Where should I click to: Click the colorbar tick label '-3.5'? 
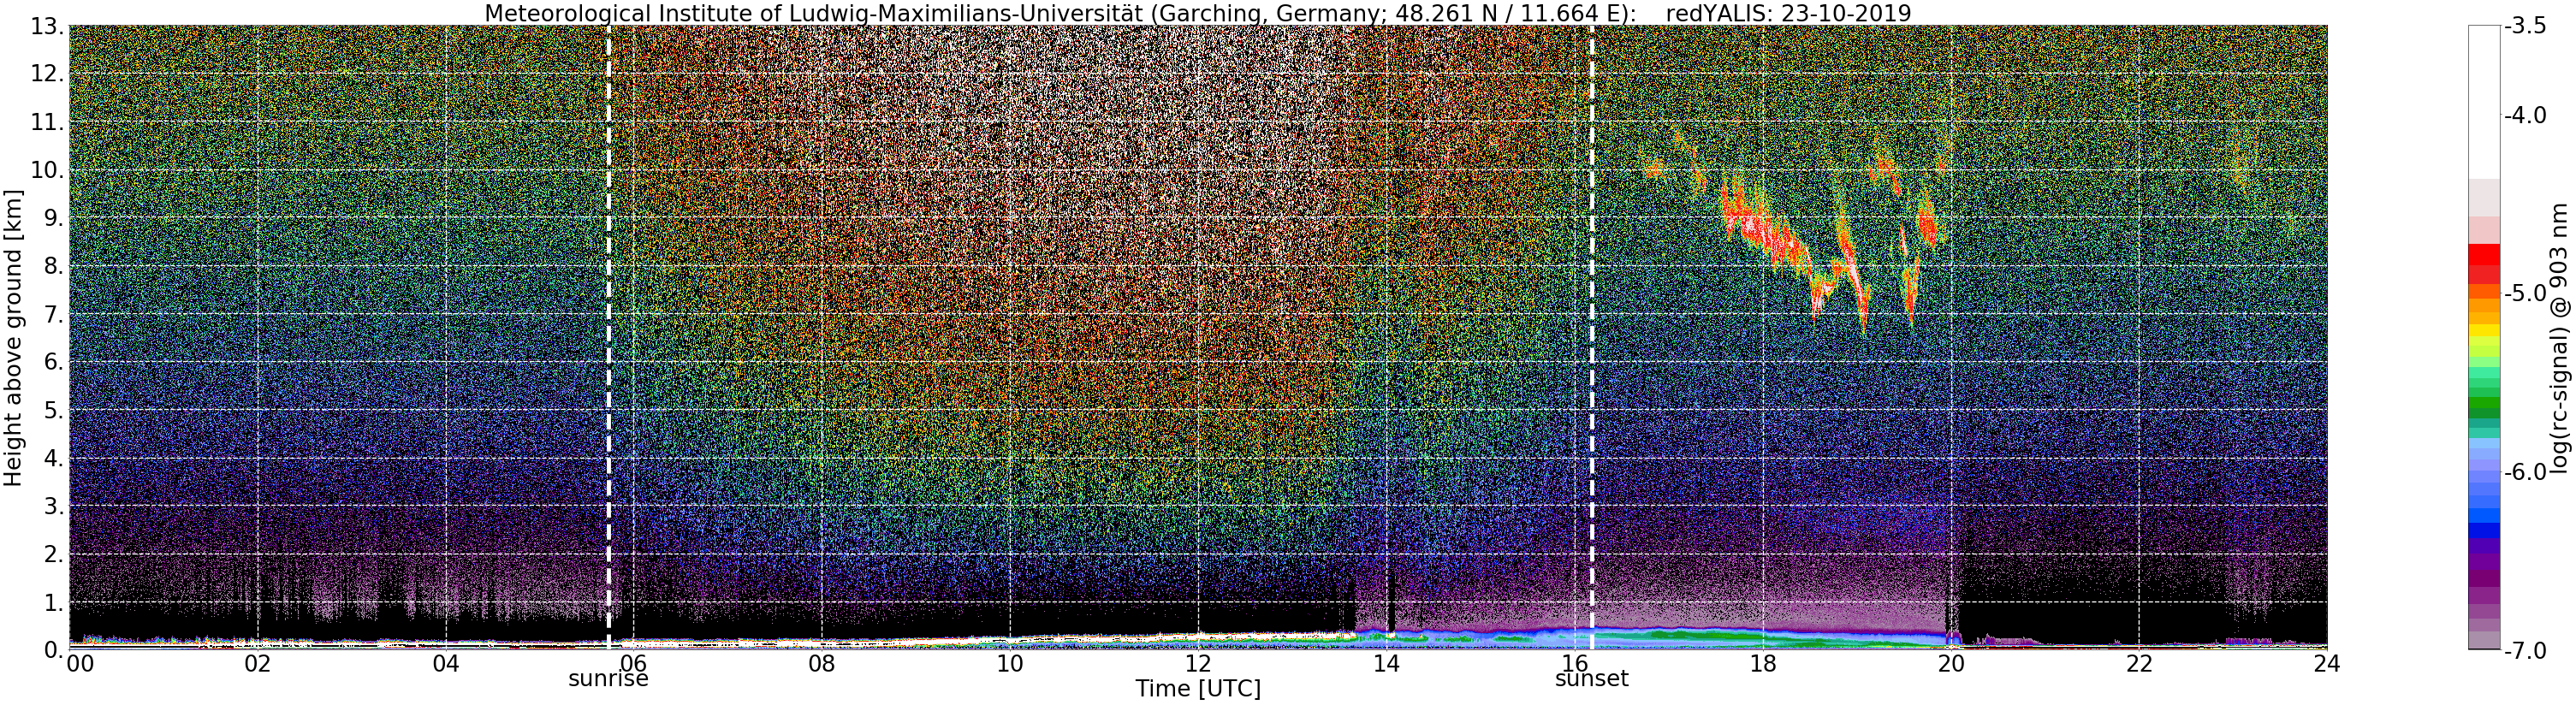tap(2525, 27)
